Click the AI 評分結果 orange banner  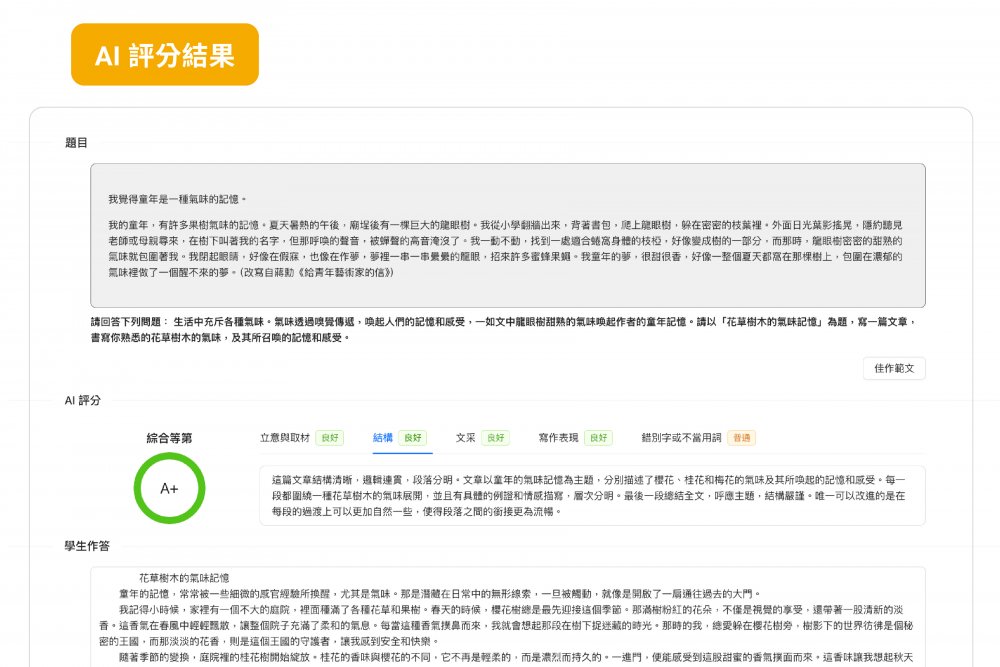point(165,55)
